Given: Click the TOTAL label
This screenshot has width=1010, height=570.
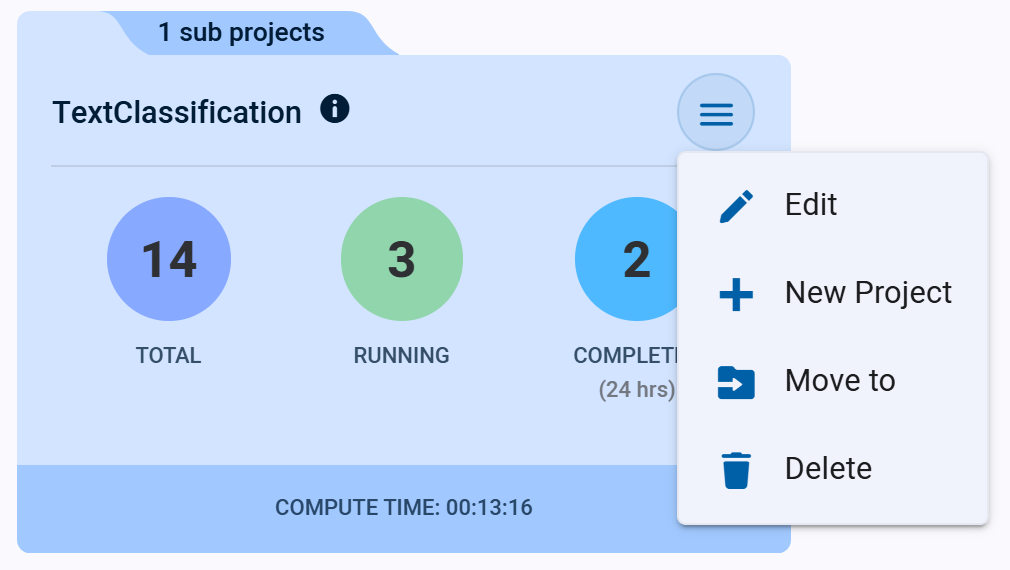Looking at the screenshot, I should pyautogui.click(x=169, y=356).
